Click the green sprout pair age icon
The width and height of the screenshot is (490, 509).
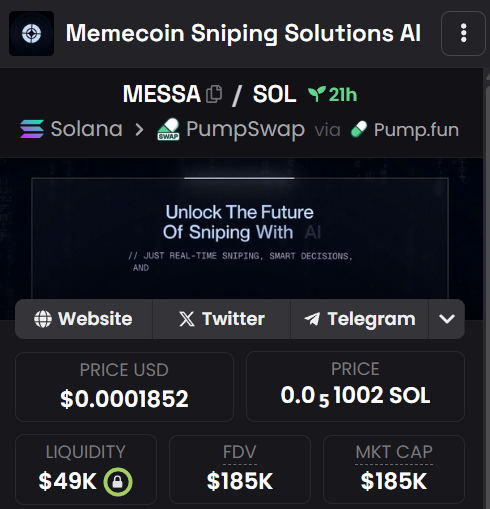tap(317, 94)
